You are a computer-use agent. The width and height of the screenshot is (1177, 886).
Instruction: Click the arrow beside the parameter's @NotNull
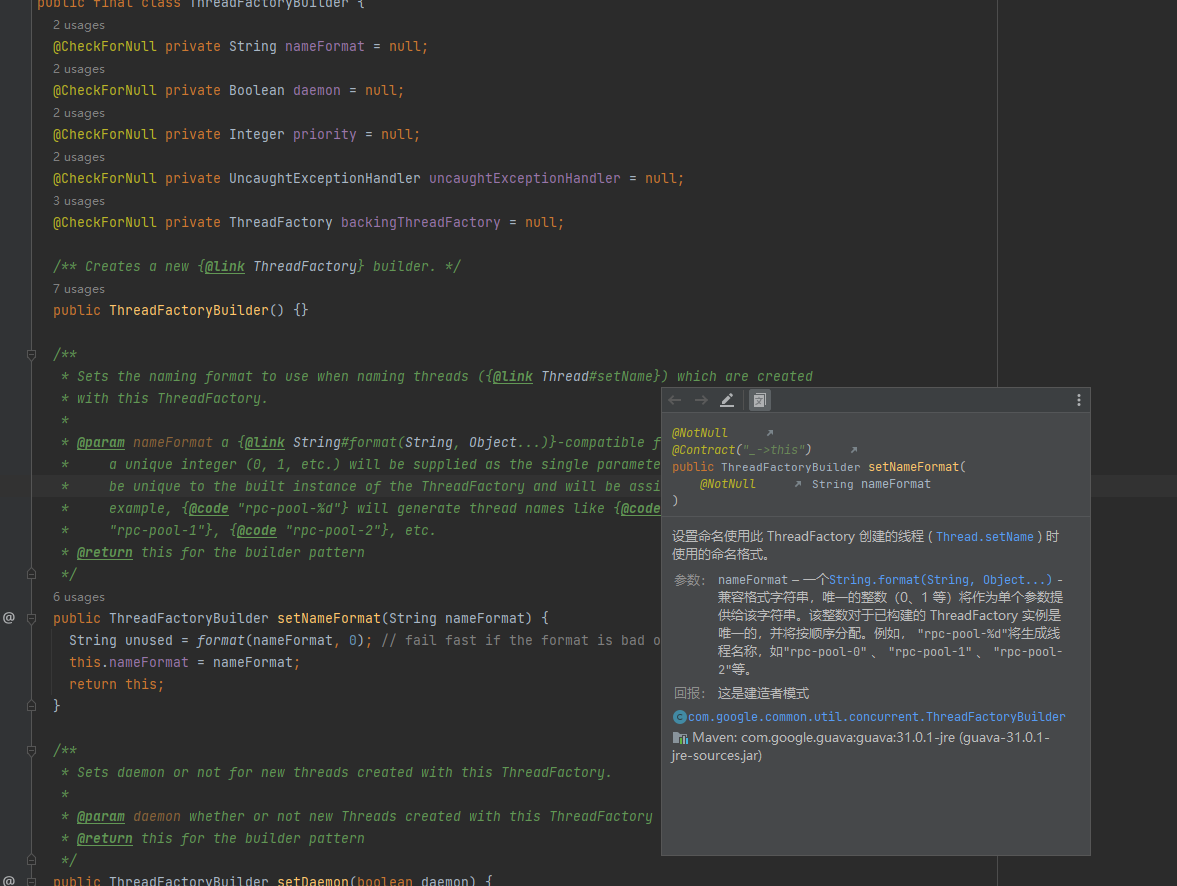797,484
